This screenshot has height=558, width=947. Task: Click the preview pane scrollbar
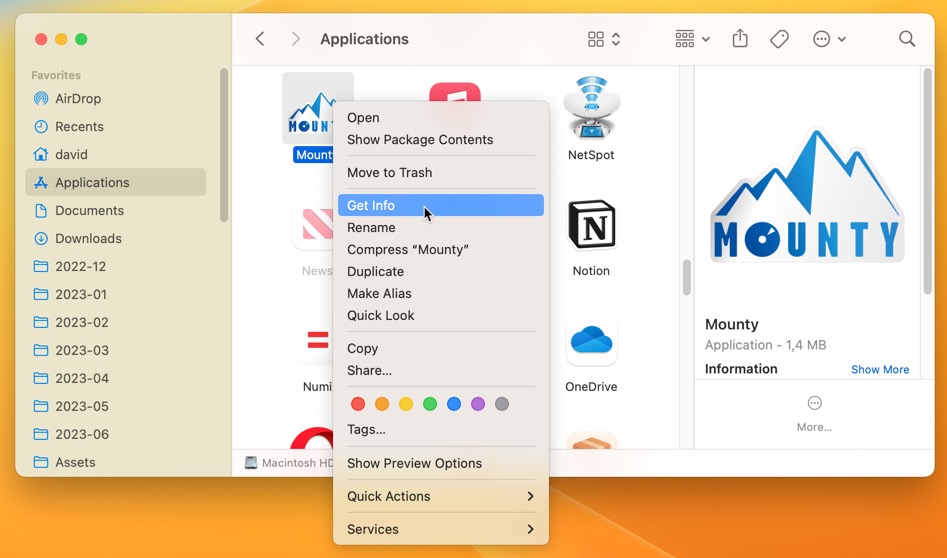(928, 181)
